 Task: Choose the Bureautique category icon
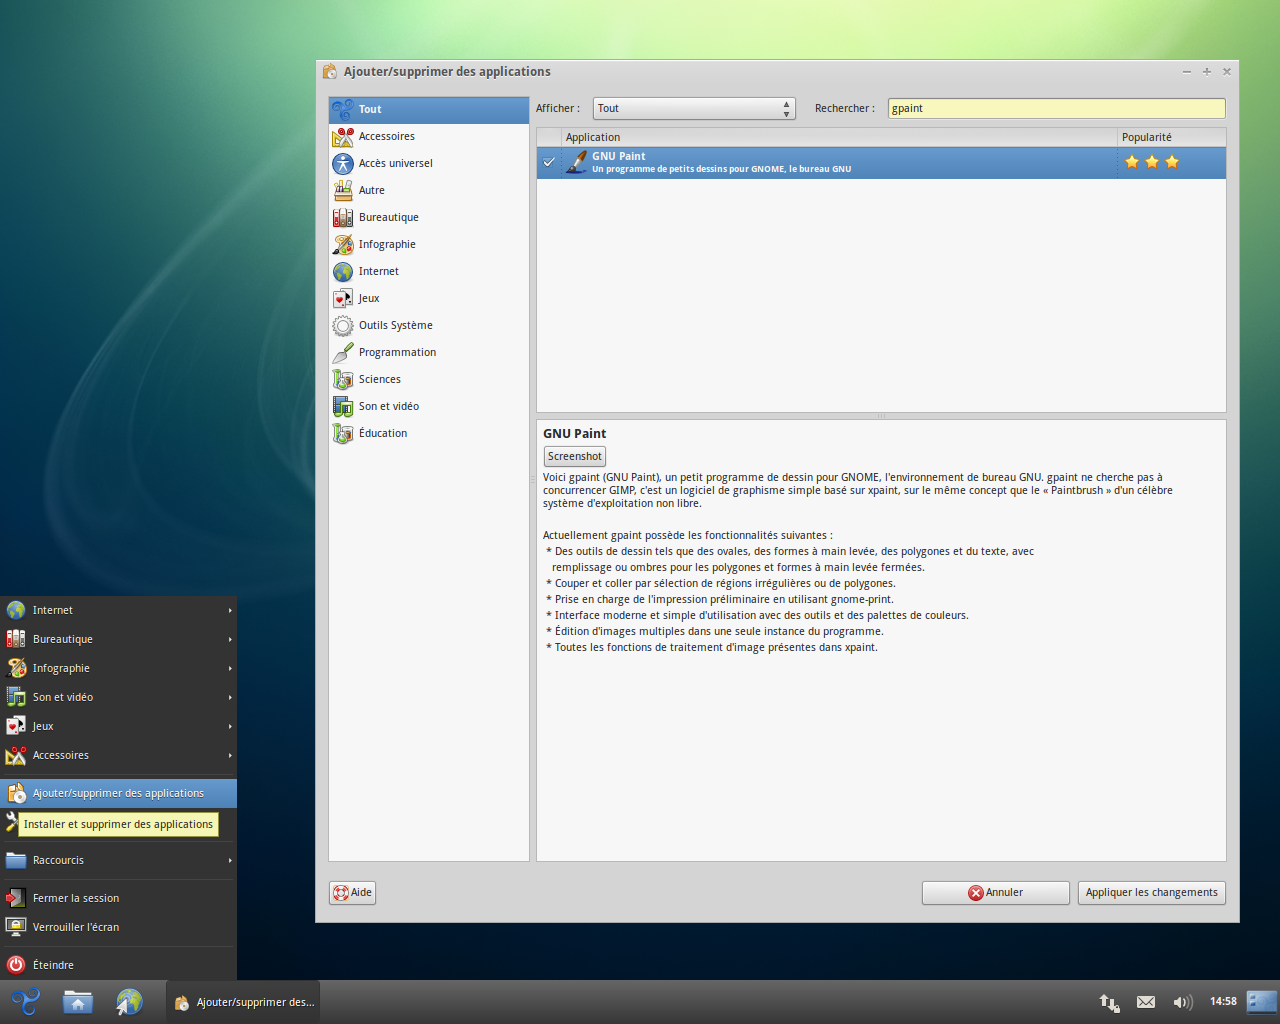(x=343, y=218)
